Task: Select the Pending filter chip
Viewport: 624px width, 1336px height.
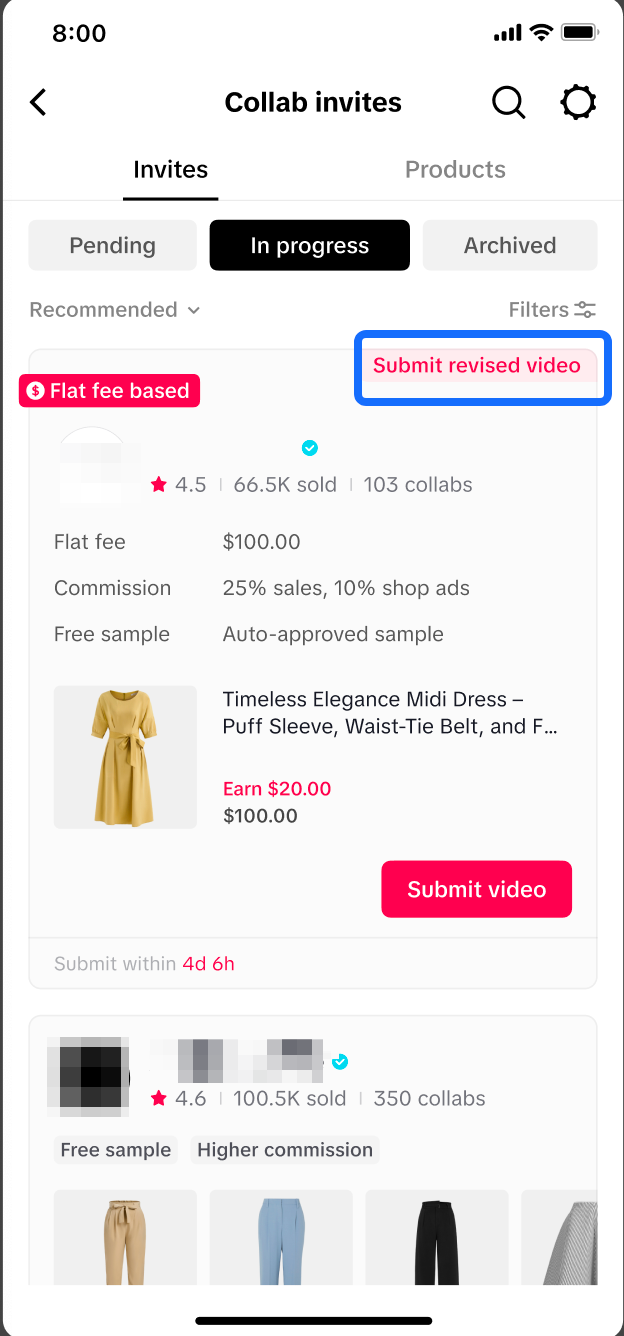Action: [113, 246]
